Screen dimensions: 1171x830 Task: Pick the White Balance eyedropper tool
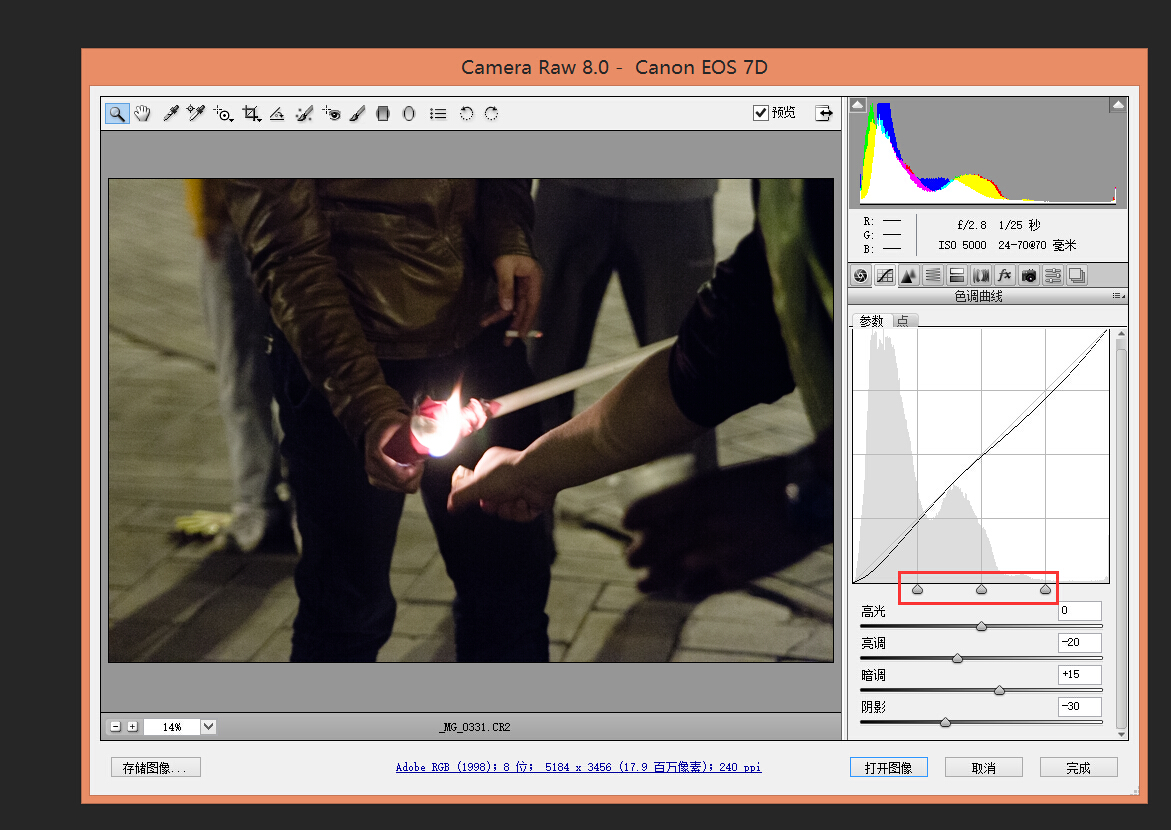(171, 114)
